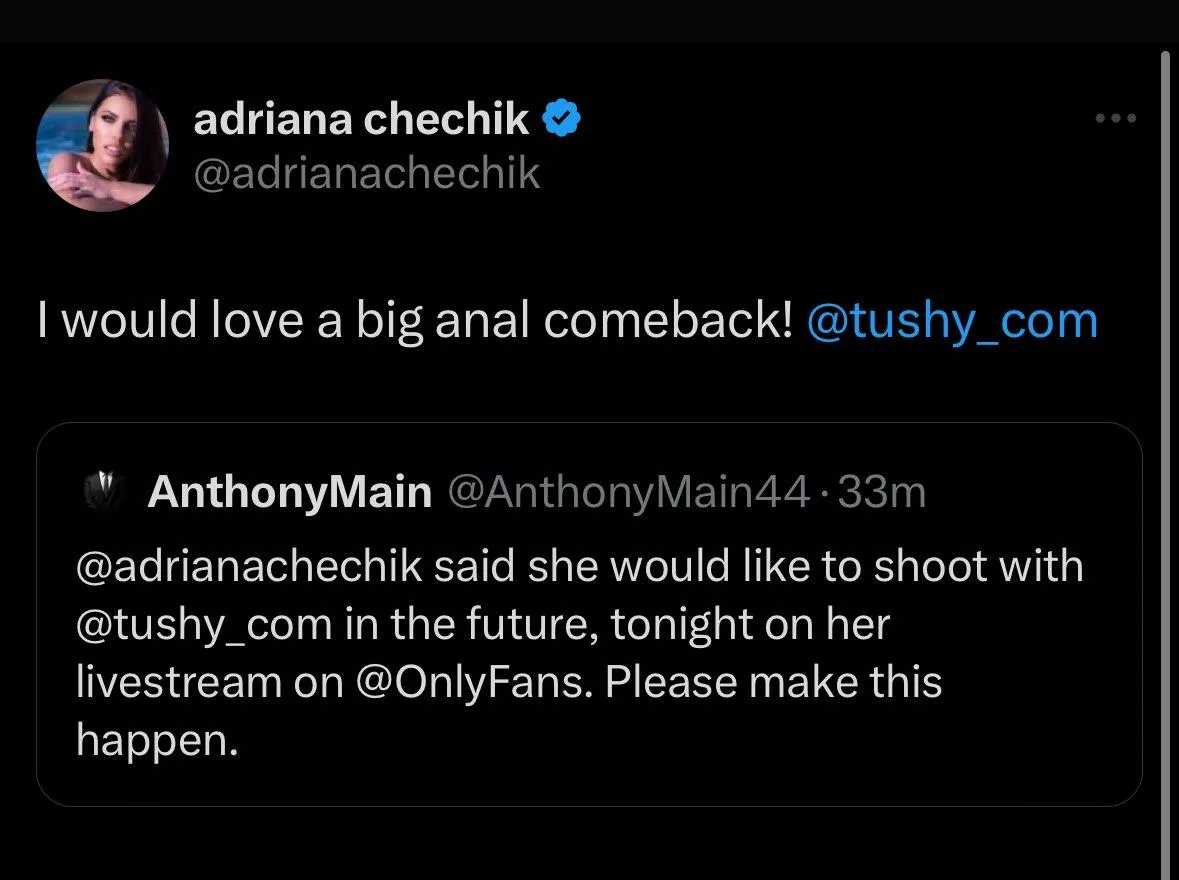
Task: Open the 33m timestamp of quoted tweet
Action: click(883, 492)
